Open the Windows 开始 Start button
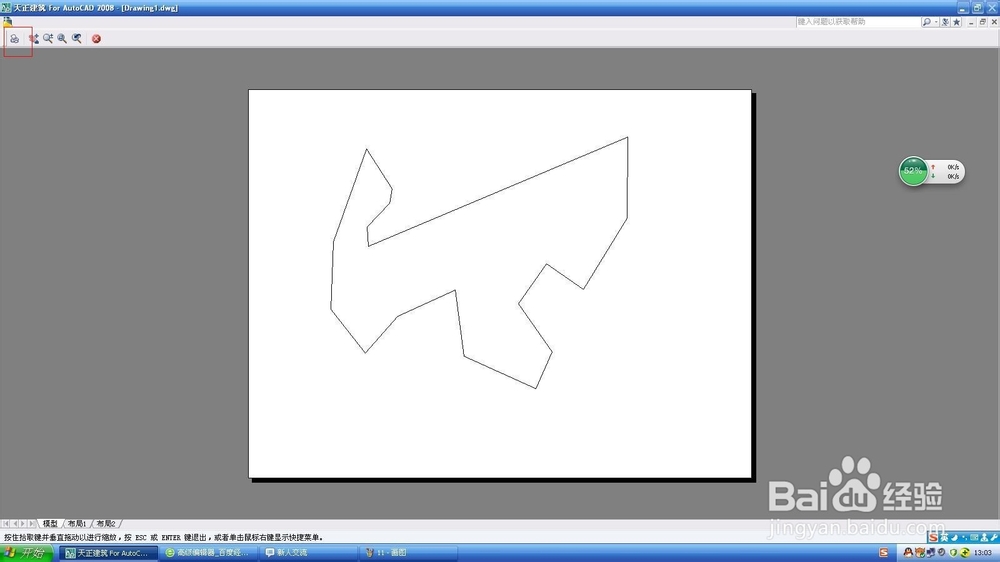Viewport: 1000px width, 562px height. (x=27, y=553)
